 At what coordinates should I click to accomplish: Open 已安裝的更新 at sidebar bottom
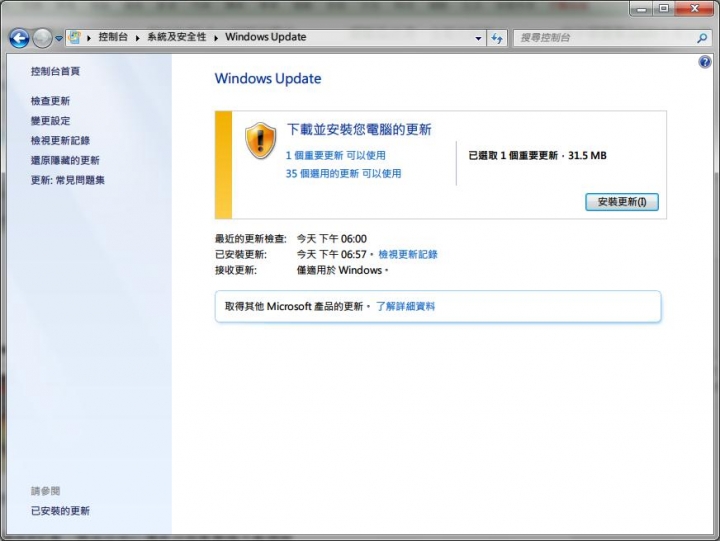click(x=60, y=511)
